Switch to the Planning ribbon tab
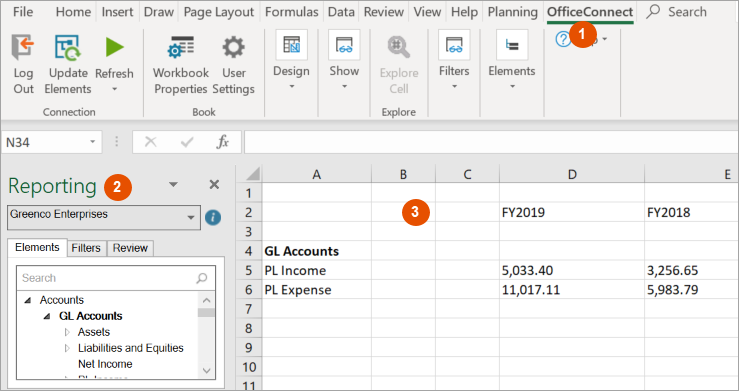Image resolution: width=739 pixels, height=391 pixels. (512, 12)
